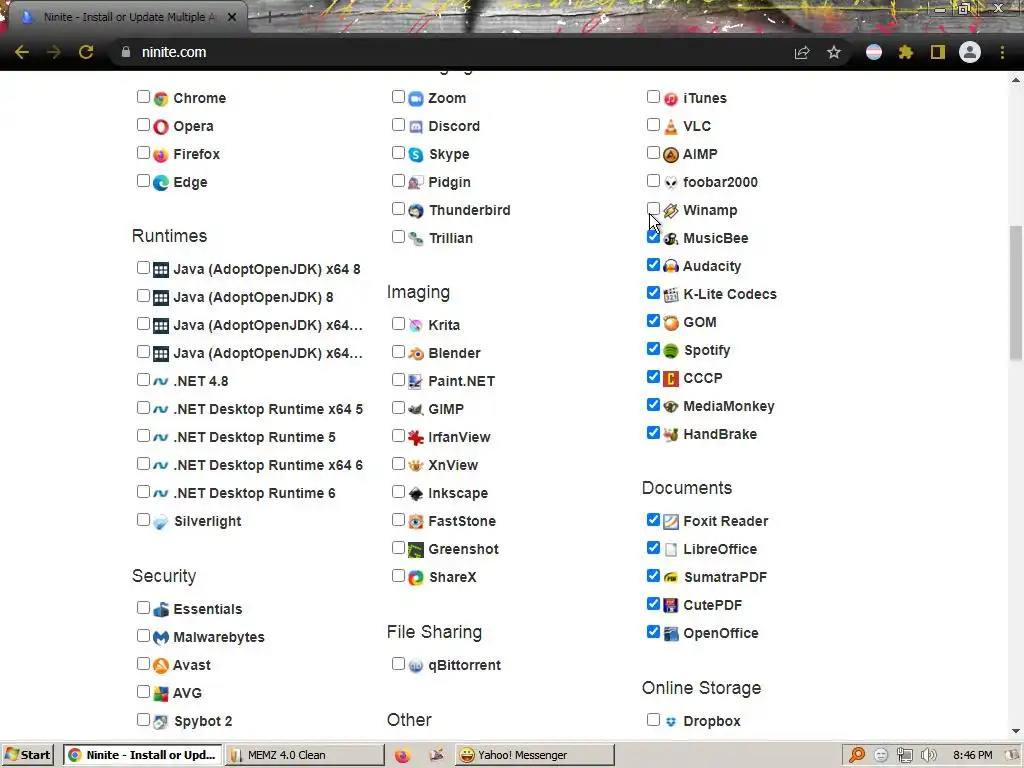Image resolution: width=1024 pixels, height=768 pixels.
Task: Open Yahoo! Messenger from taskbar
Action: [536, 755]
